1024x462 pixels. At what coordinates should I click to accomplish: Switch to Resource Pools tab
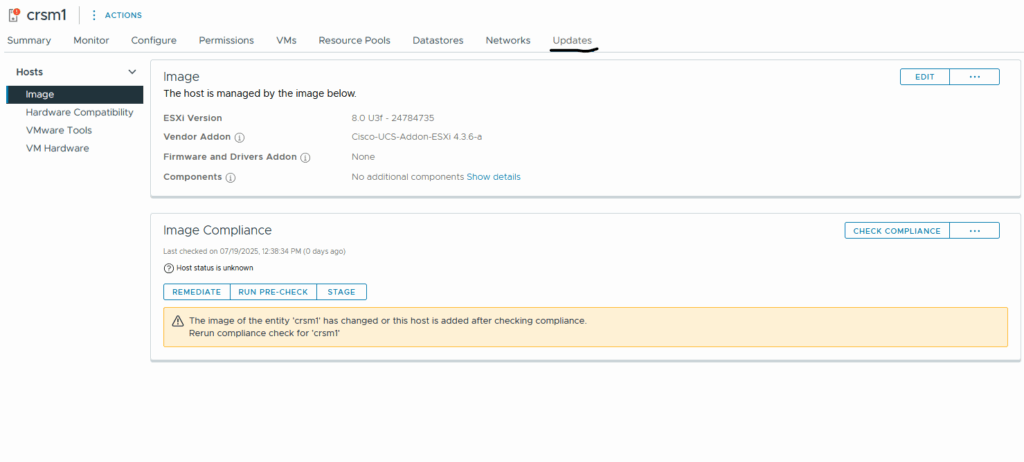click(x=355, y=41)
